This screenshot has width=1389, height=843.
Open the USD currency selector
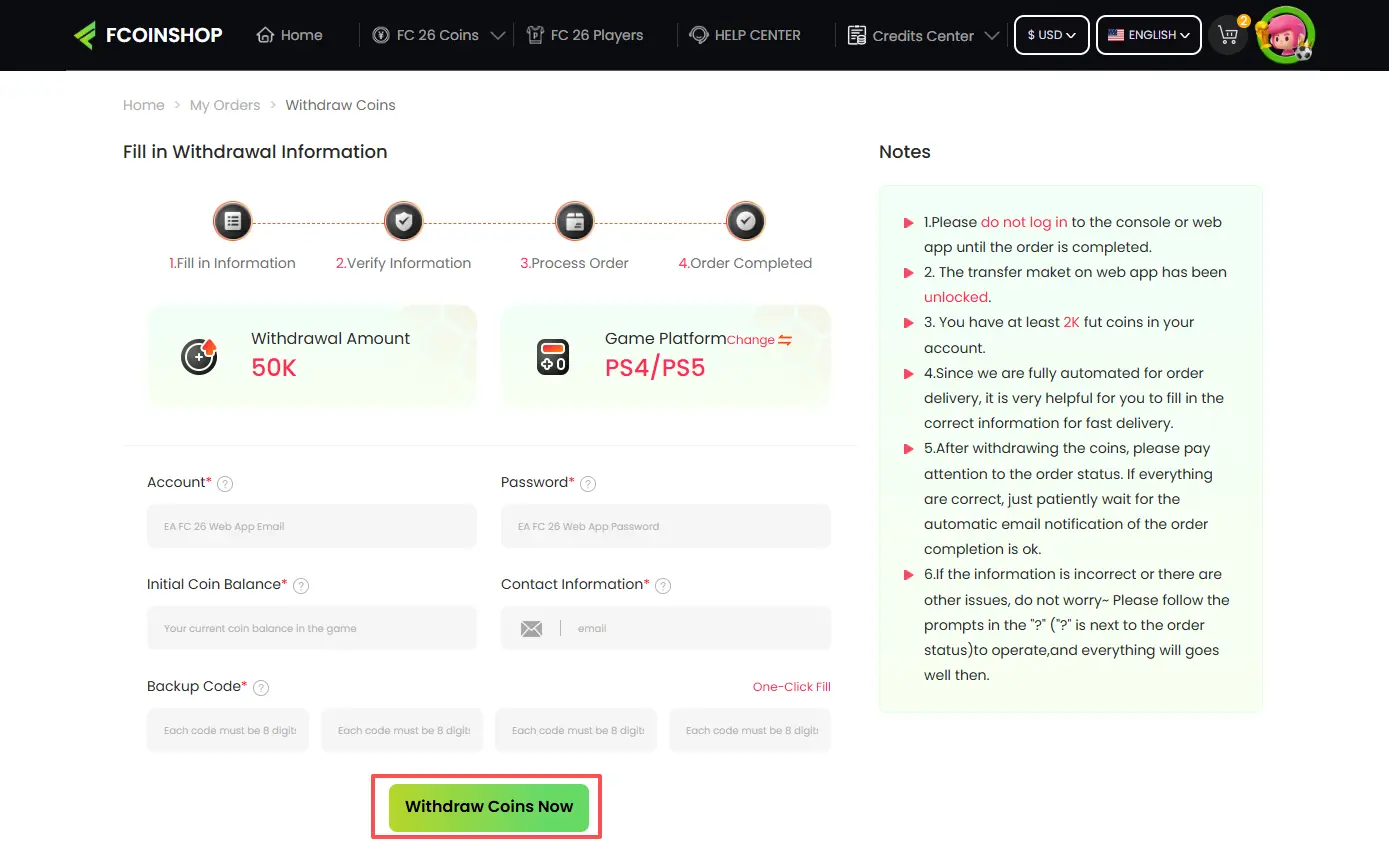(1051, 34)
